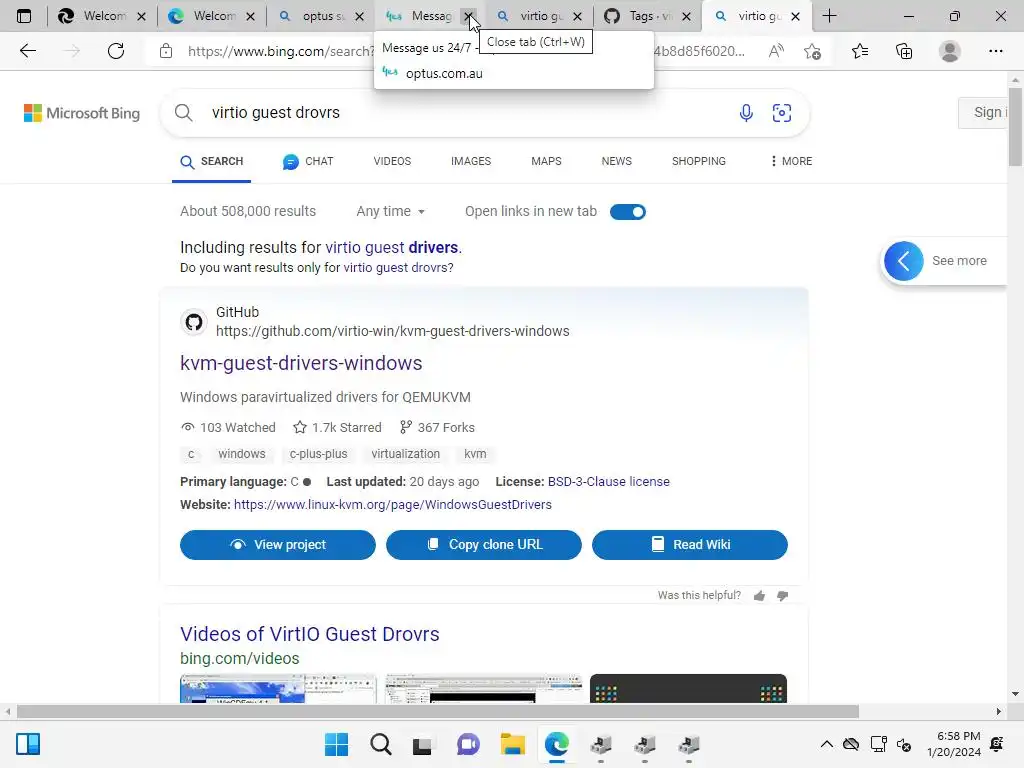
Task: Open the dark third video thumbnail
Action: (x=688, y=688)
